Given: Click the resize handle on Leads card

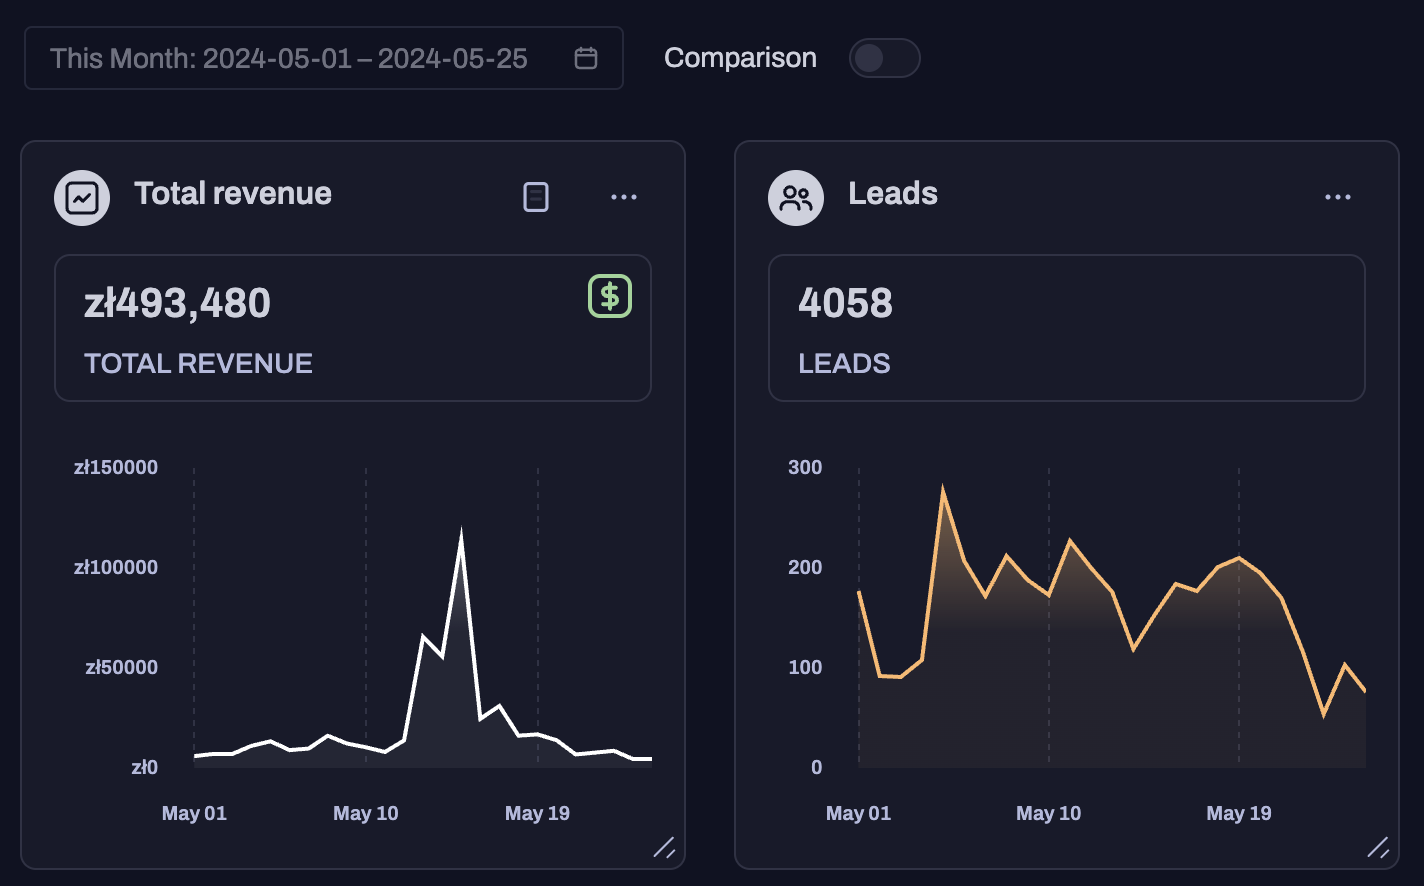Looking at the screenshot, I should coord(1378,847).
